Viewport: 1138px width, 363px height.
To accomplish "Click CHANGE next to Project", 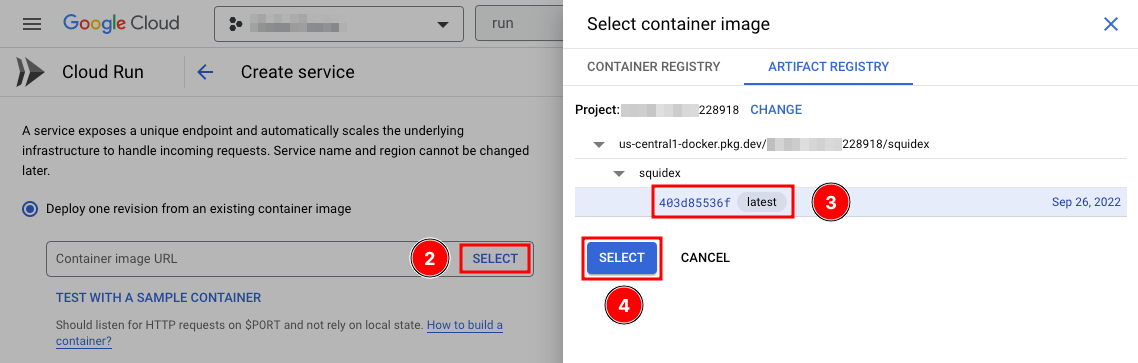I will [776, 110].
